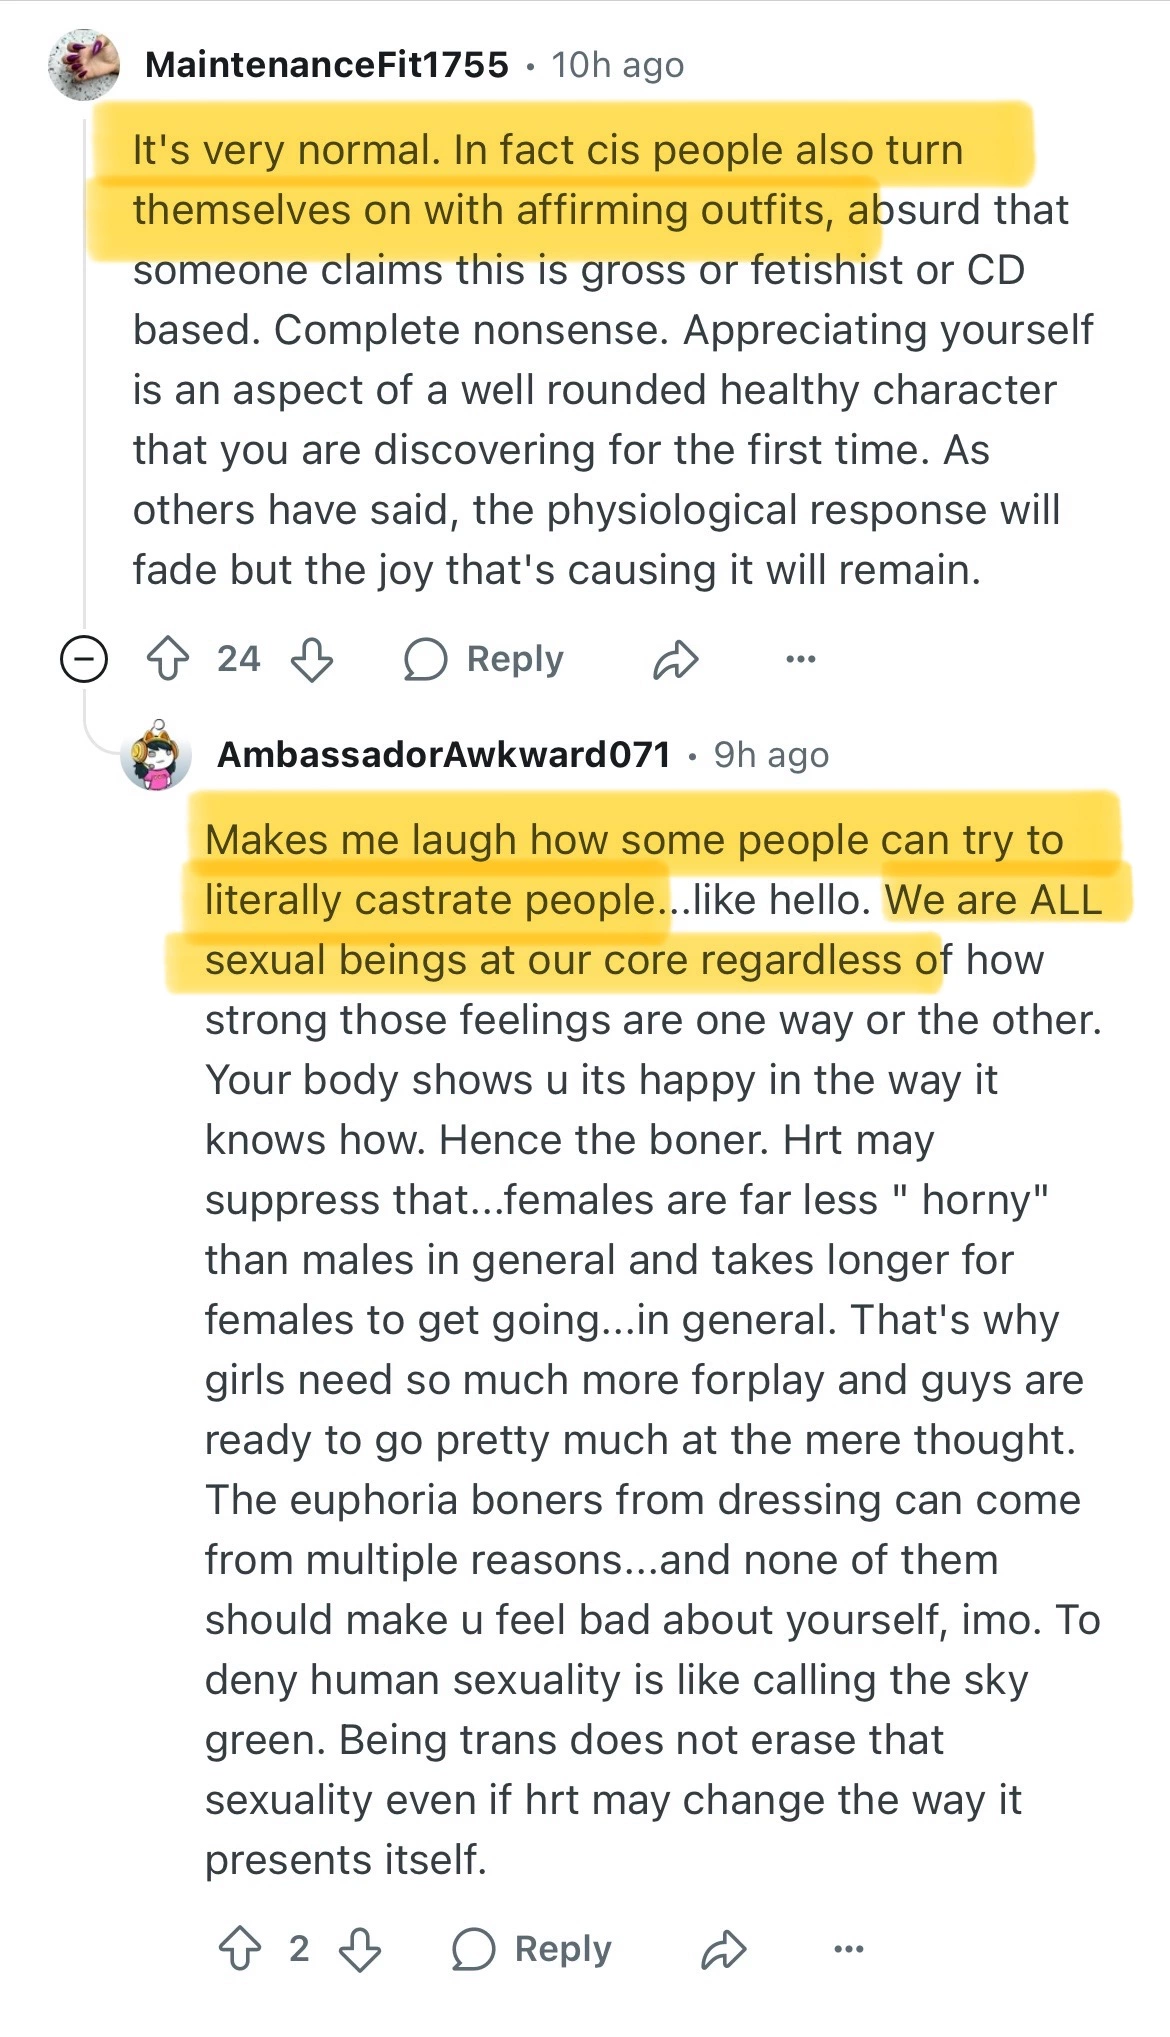This screenshot has width=1170, height=2037.
Task: View AmbassadorAwkward071's avatar picture
Action: [x=156, y=755]
